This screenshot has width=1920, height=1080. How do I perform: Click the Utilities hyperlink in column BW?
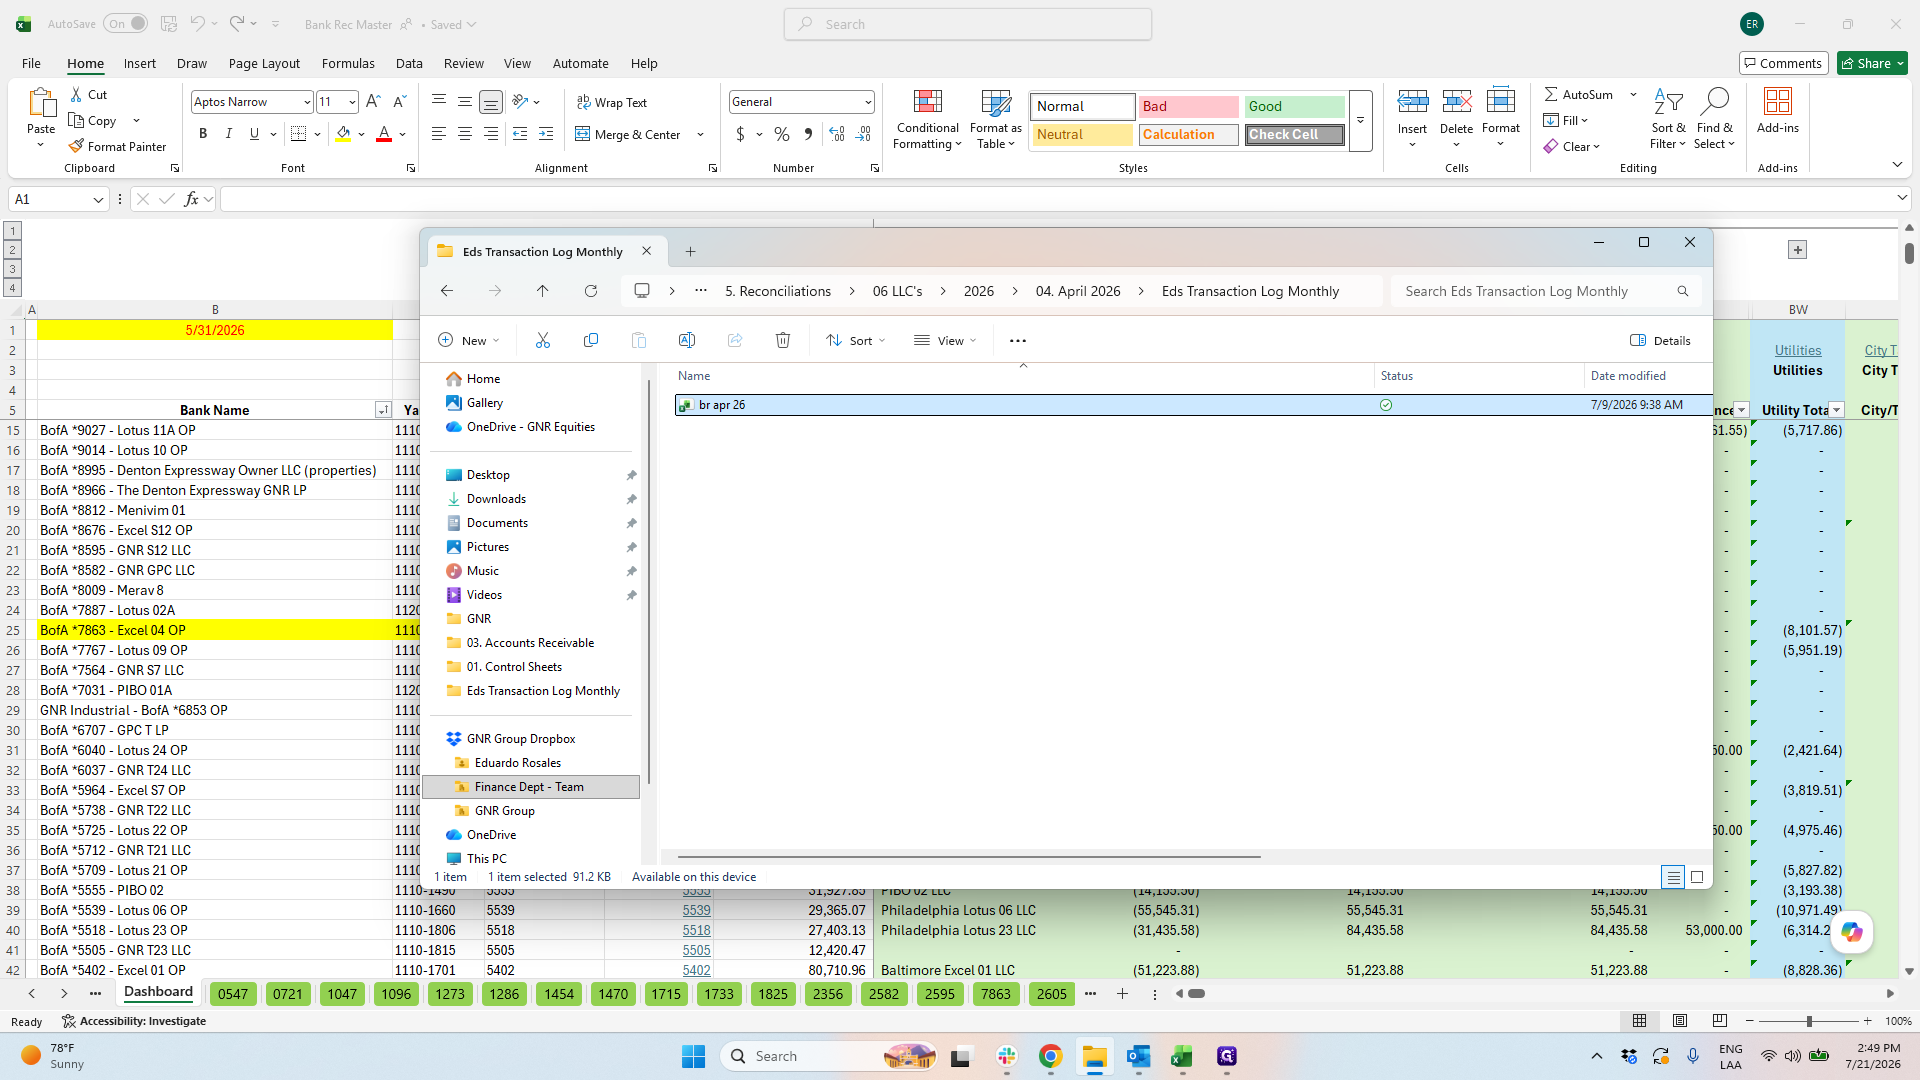[x=1798, y=350]
